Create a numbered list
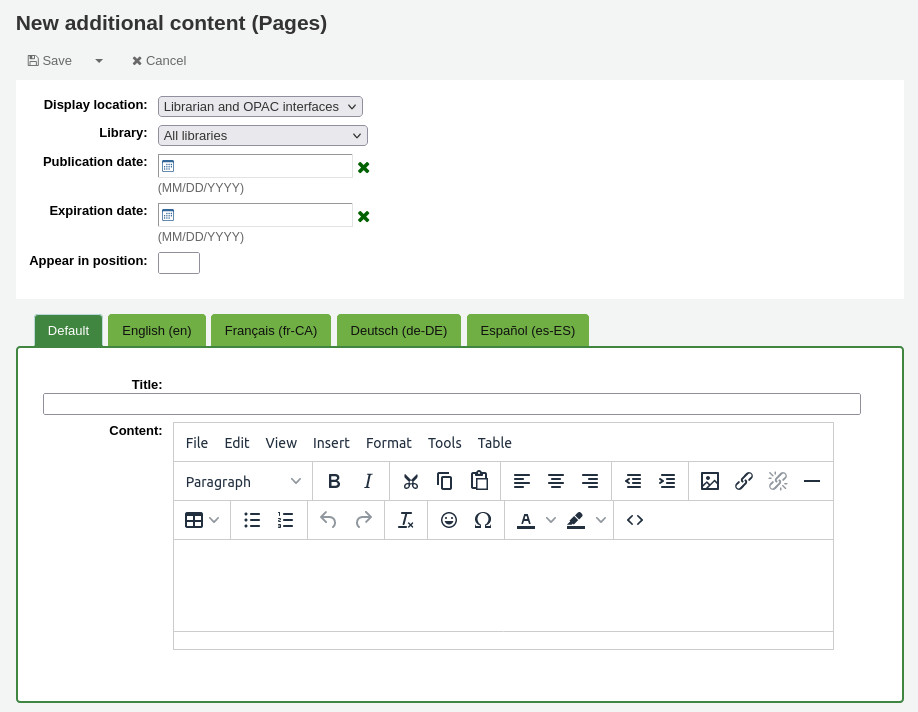Image resolution: width=918 pixels, height=712 pixels. 286,520
